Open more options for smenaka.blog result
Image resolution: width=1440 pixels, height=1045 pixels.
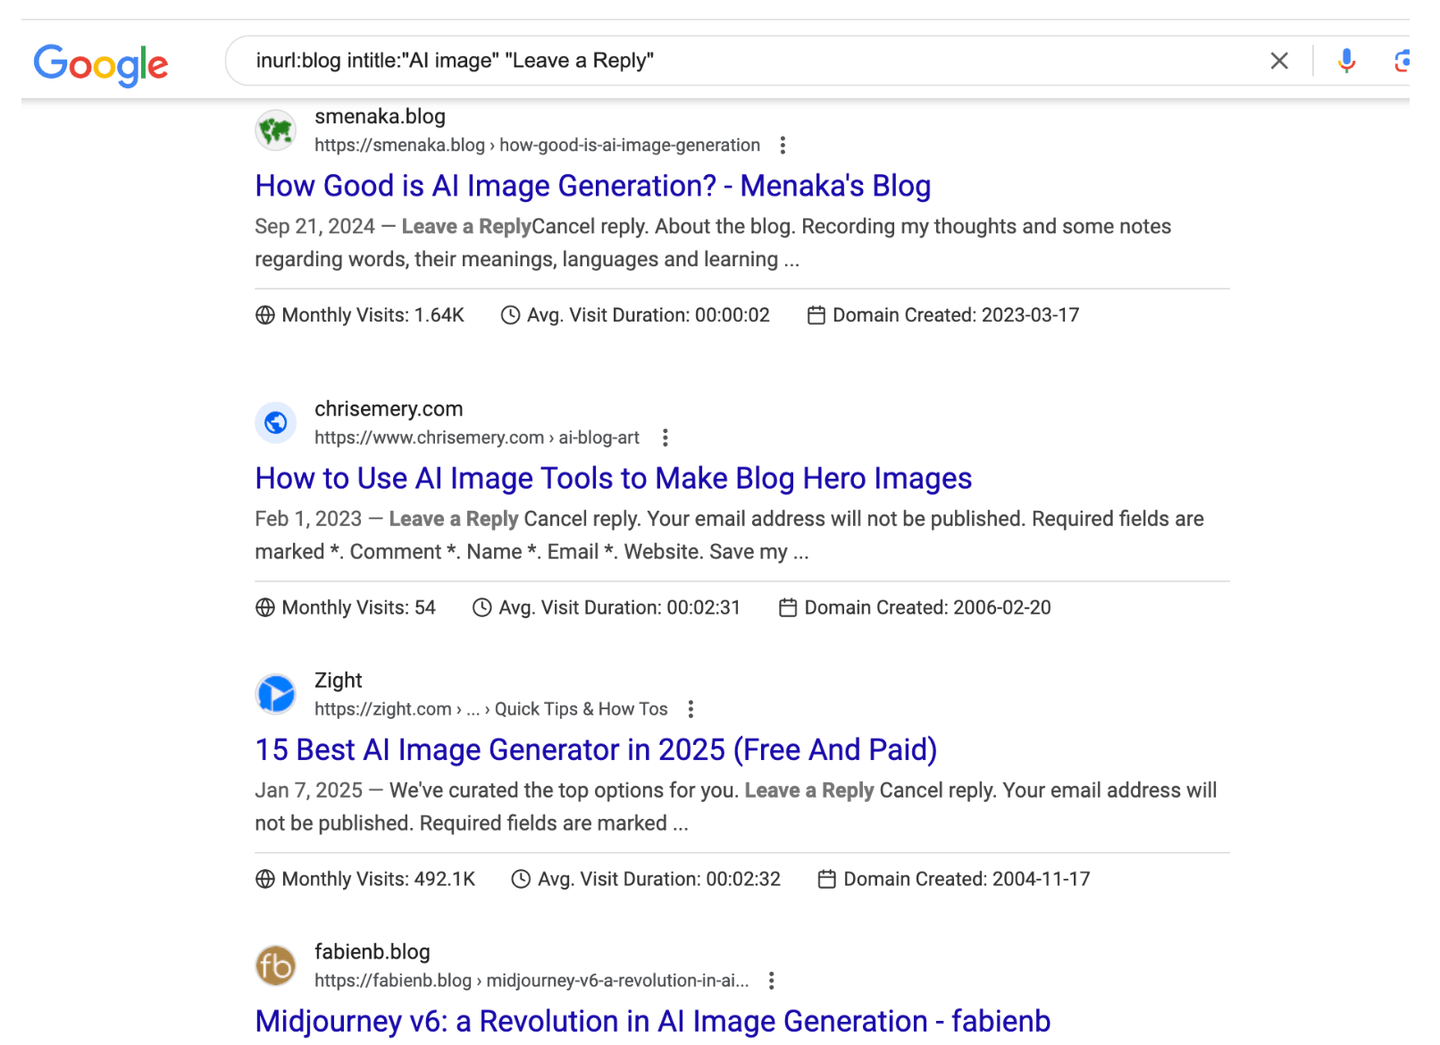click(x=783, y=146)
